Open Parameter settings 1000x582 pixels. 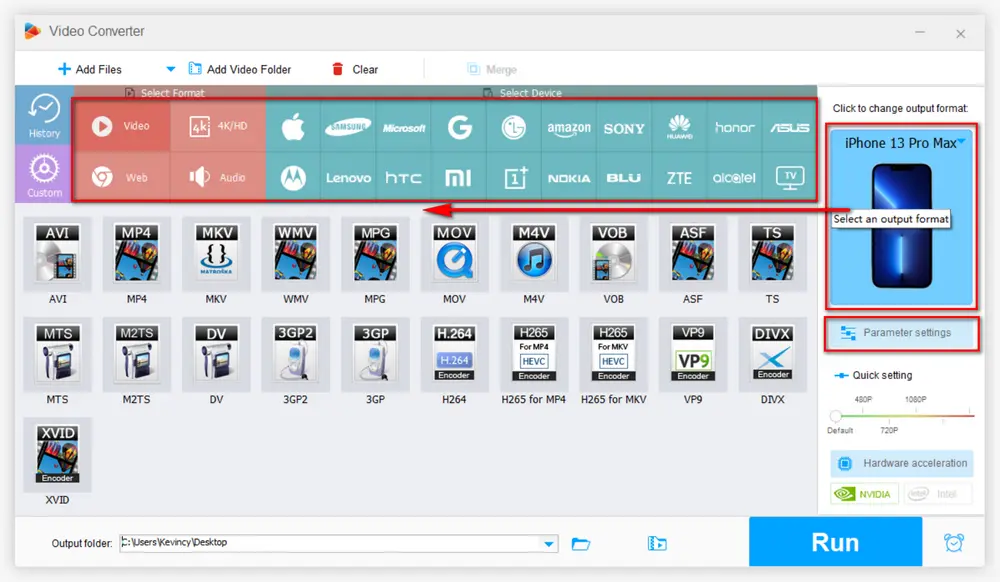tap(902, 333)
